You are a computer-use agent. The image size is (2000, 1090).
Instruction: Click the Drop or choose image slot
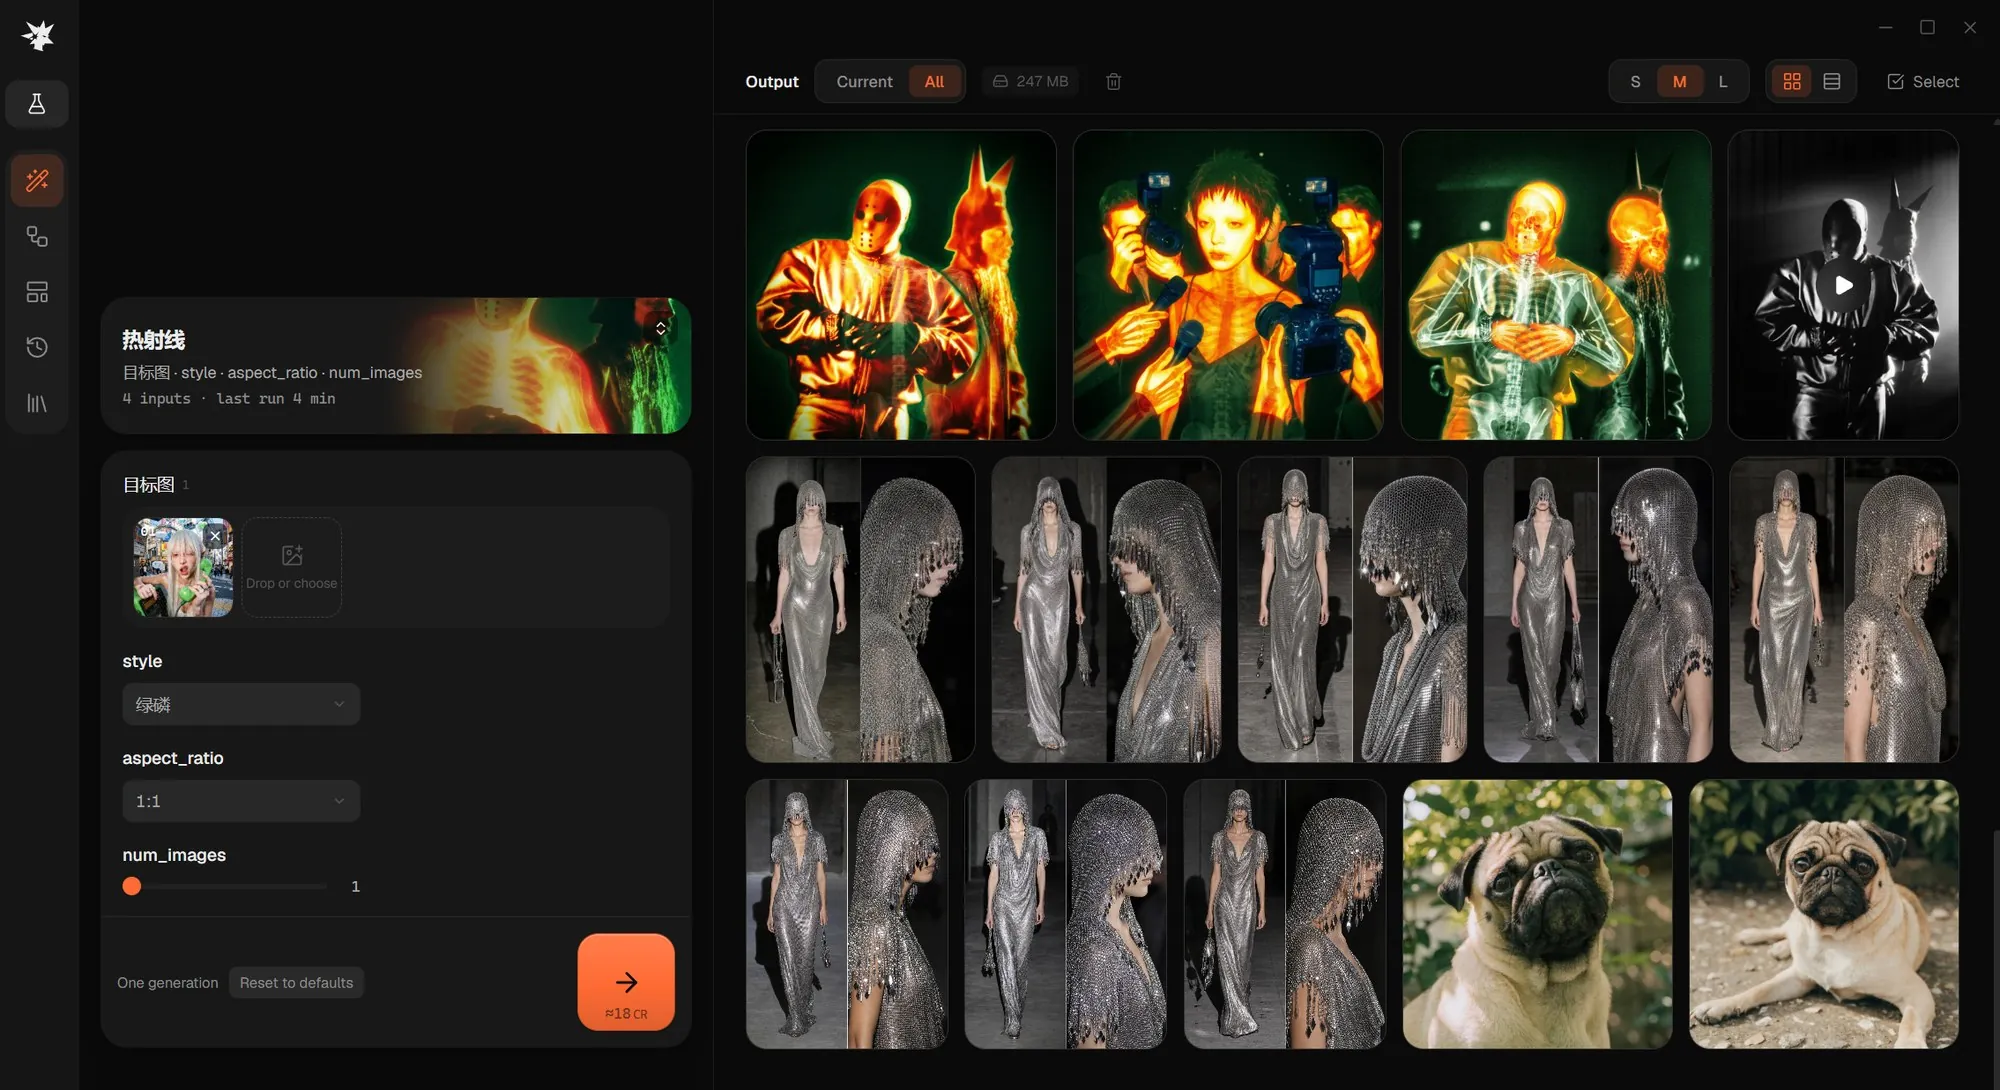pyautogui.click(x=292, y=567)
